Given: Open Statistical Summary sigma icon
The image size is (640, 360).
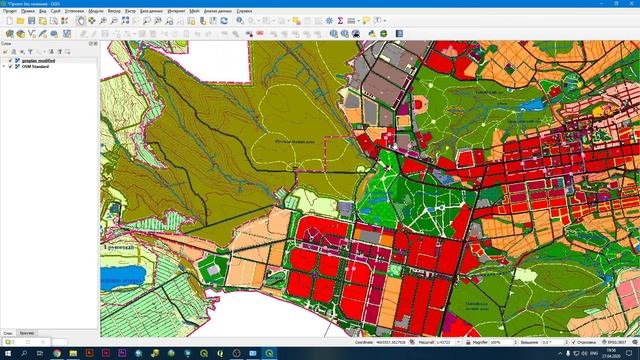Looking at the screenshot, I should (x=340, y=21).
